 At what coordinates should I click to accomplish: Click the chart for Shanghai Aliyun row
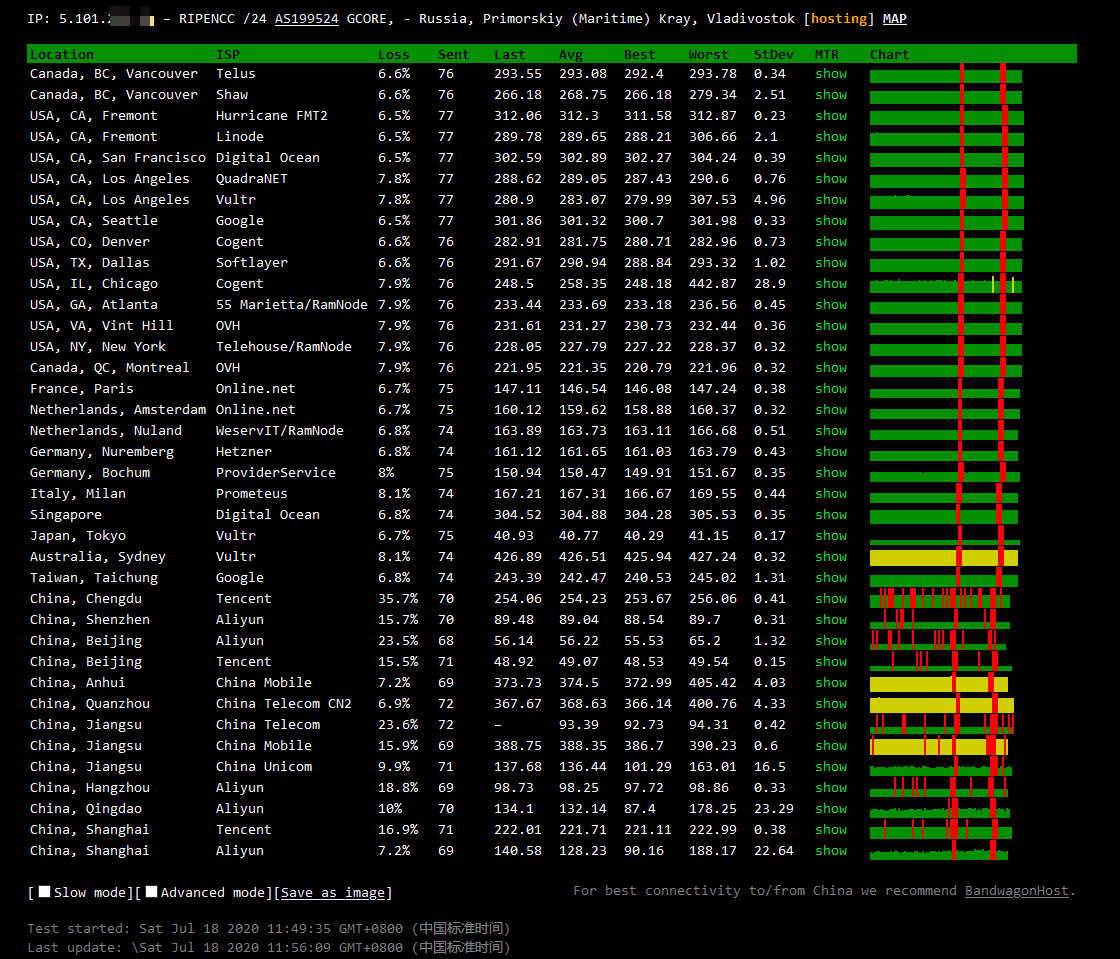pyautogui.click(x=939, y=852)
